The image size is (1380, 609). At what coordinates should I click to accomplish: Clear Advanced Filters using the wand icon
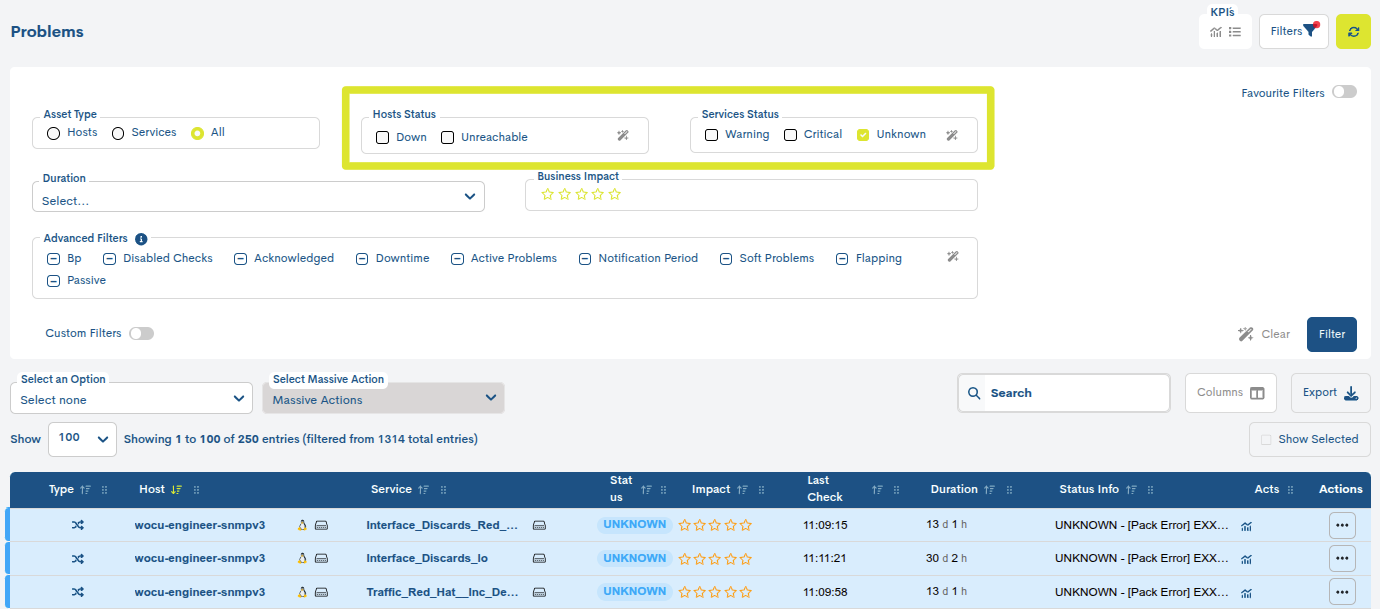click(x=953, y=257)
